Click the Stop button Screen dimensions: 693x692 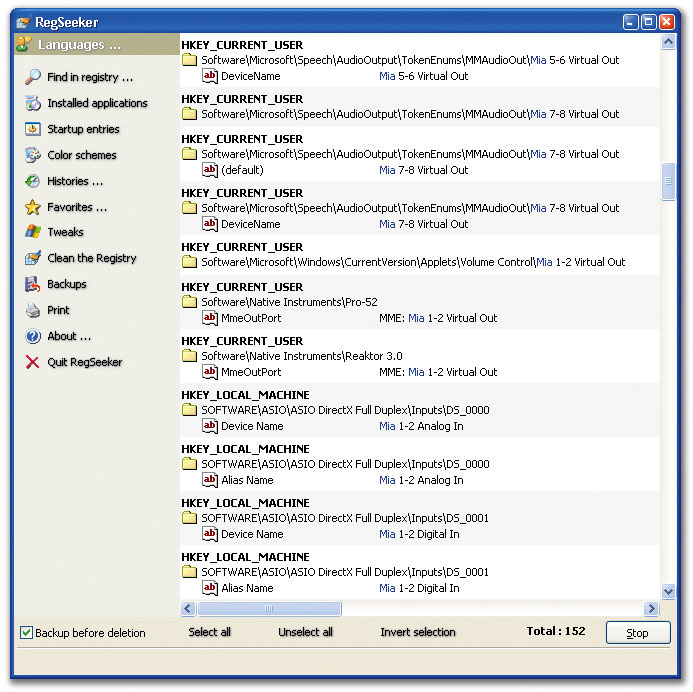(x=638, y=632)
